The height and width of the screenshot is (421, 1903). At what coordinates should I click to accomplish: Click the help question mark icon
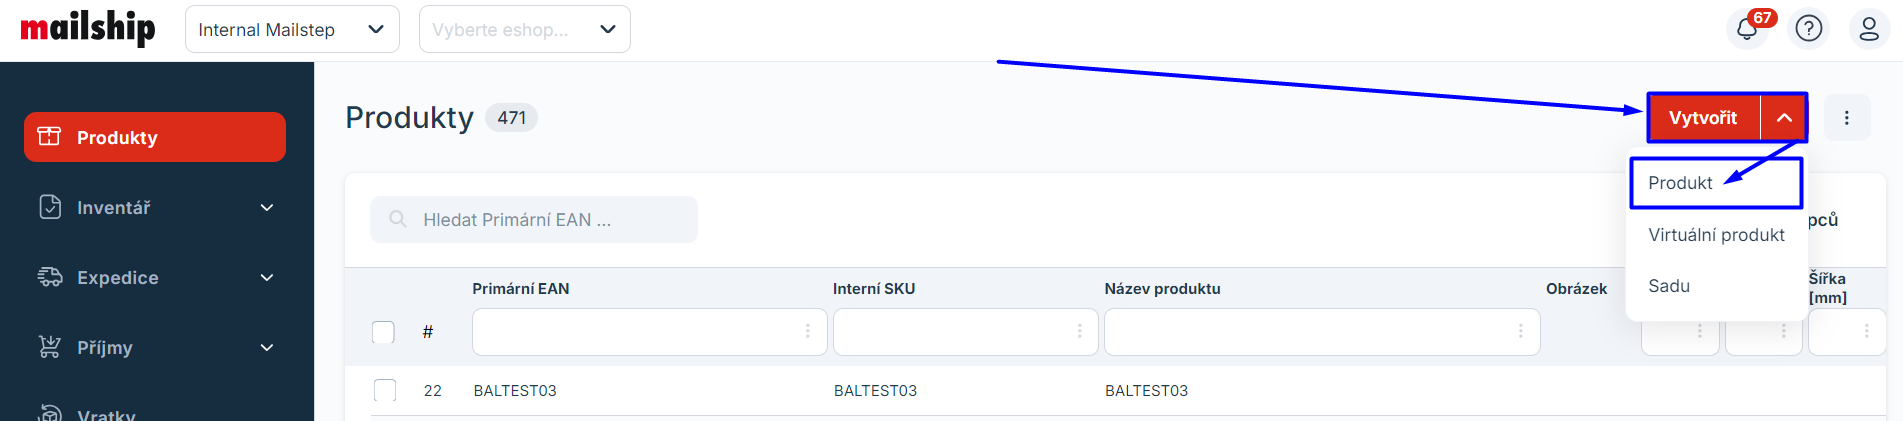coord(1809,29)
